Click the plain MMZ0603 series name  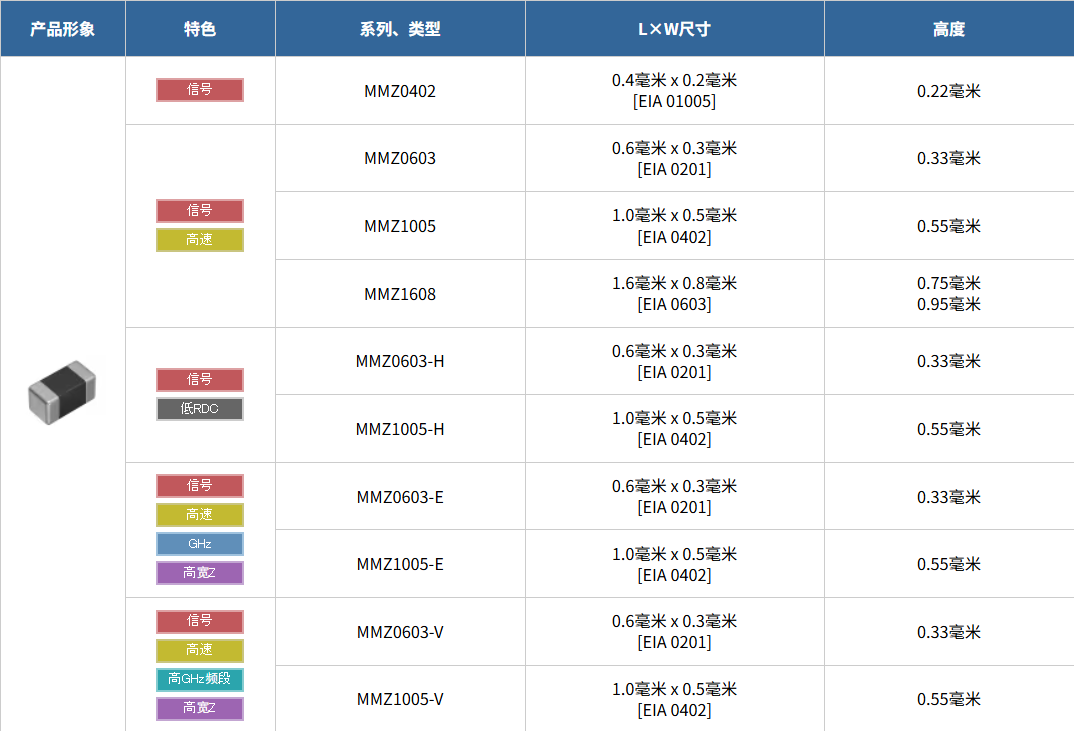tap(400, 158)
